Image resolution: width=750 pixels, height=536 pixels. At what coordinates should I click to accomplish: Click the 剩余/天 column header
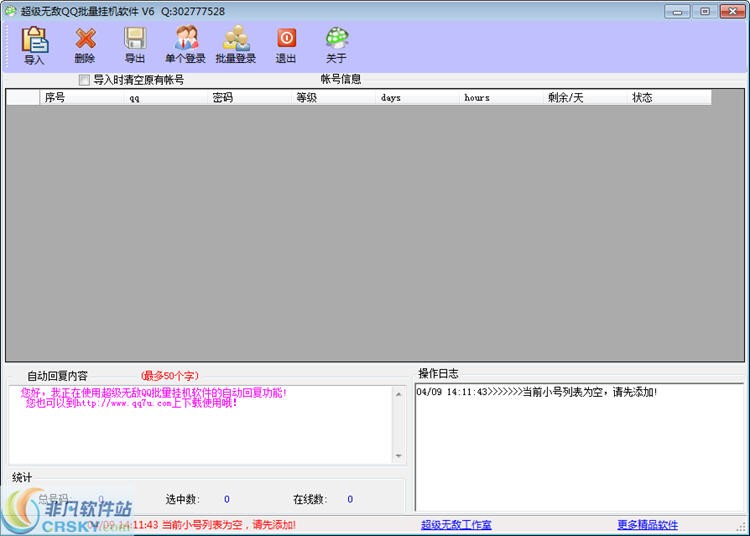(585, 98)
